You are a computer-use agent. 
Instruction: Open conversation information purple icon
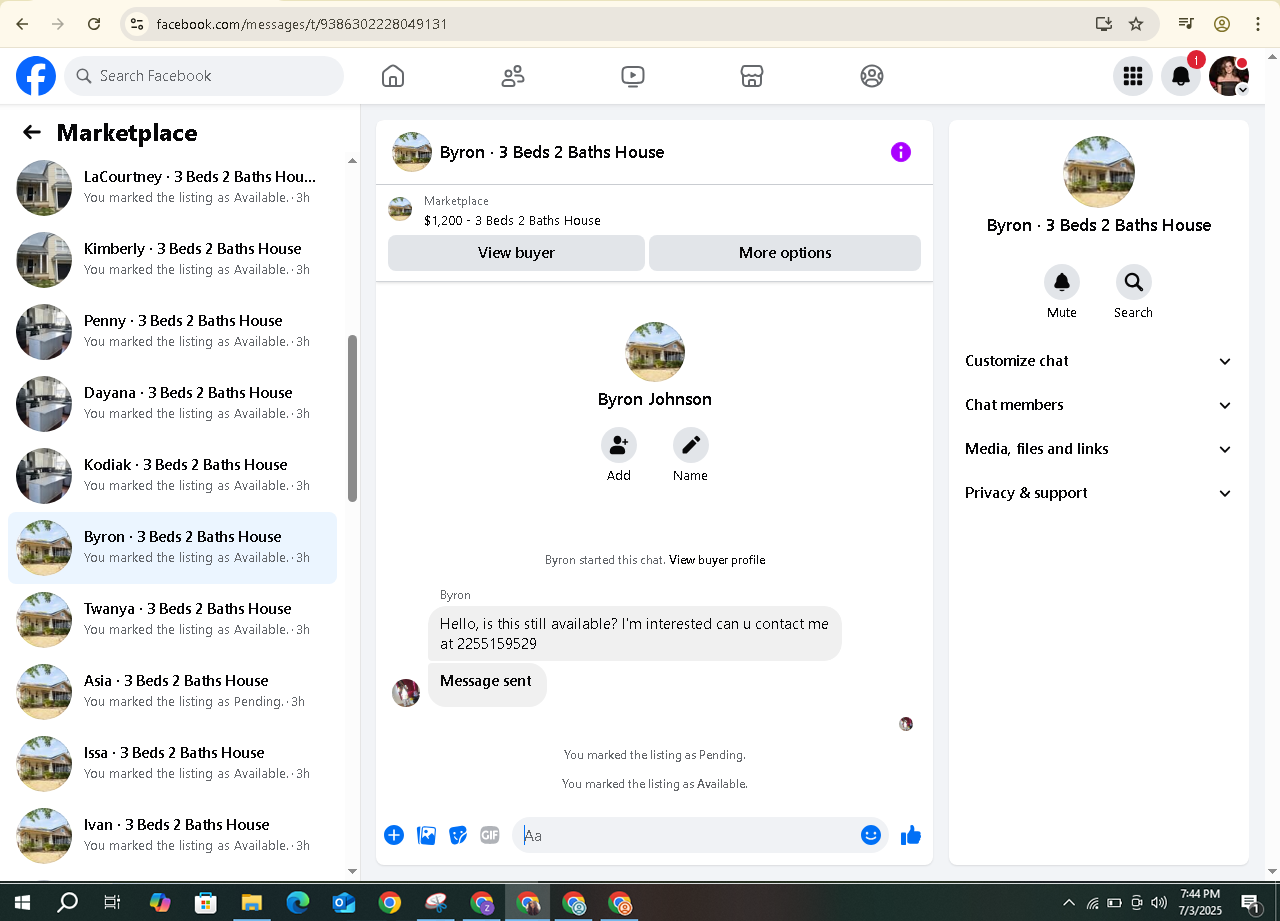(901, 152)
